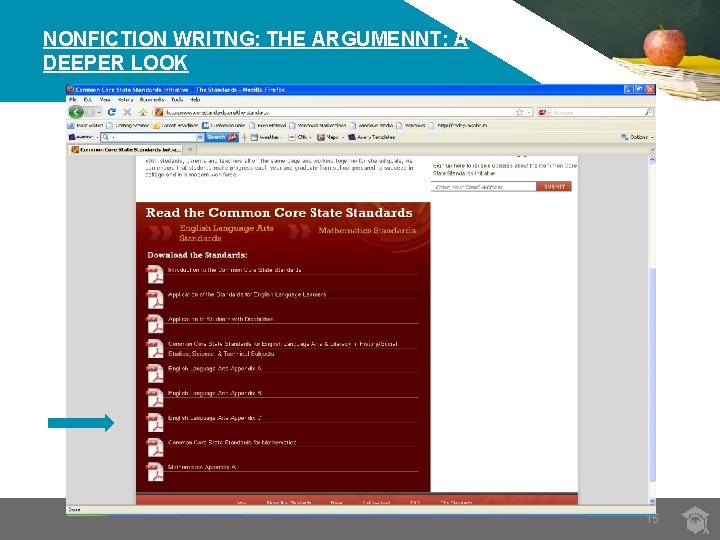Open Application to Students with Disabilities link

click(220, 319)
